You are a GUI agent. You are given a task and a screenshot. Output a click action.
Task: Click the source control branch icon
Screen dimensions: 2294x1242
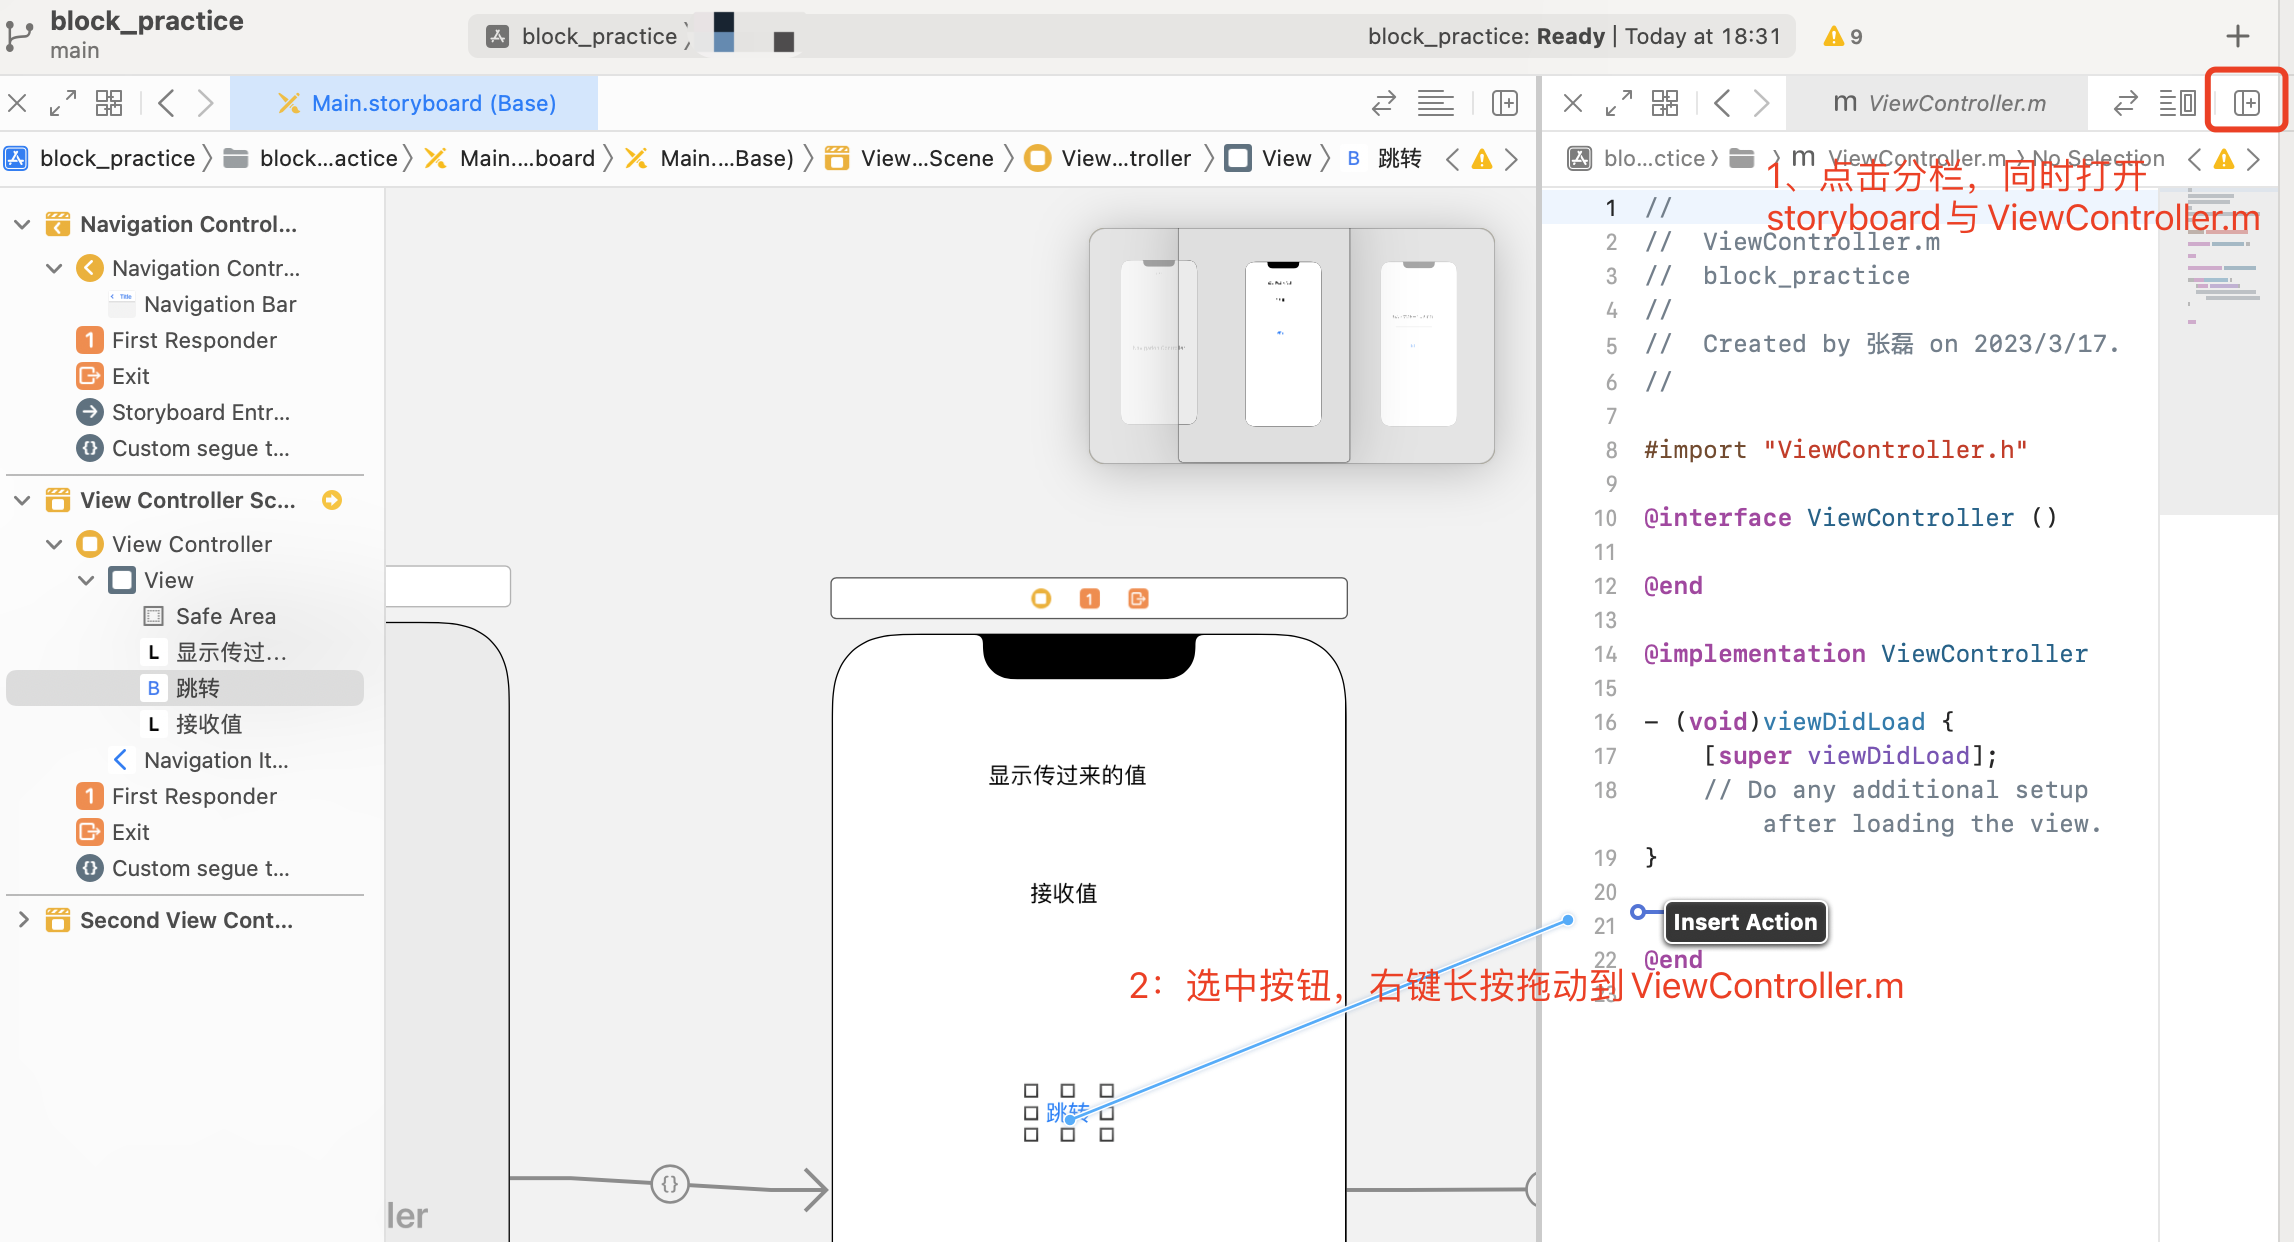(19, 36)
